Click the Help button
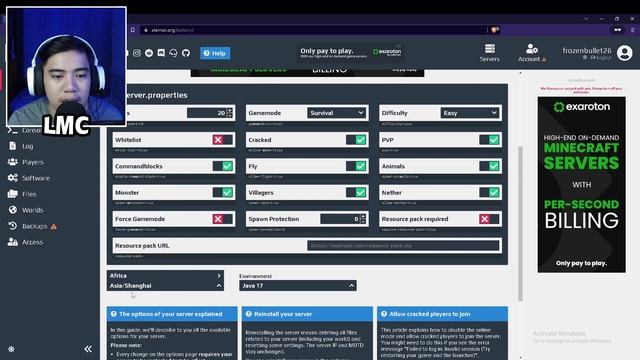 (215, 53)
